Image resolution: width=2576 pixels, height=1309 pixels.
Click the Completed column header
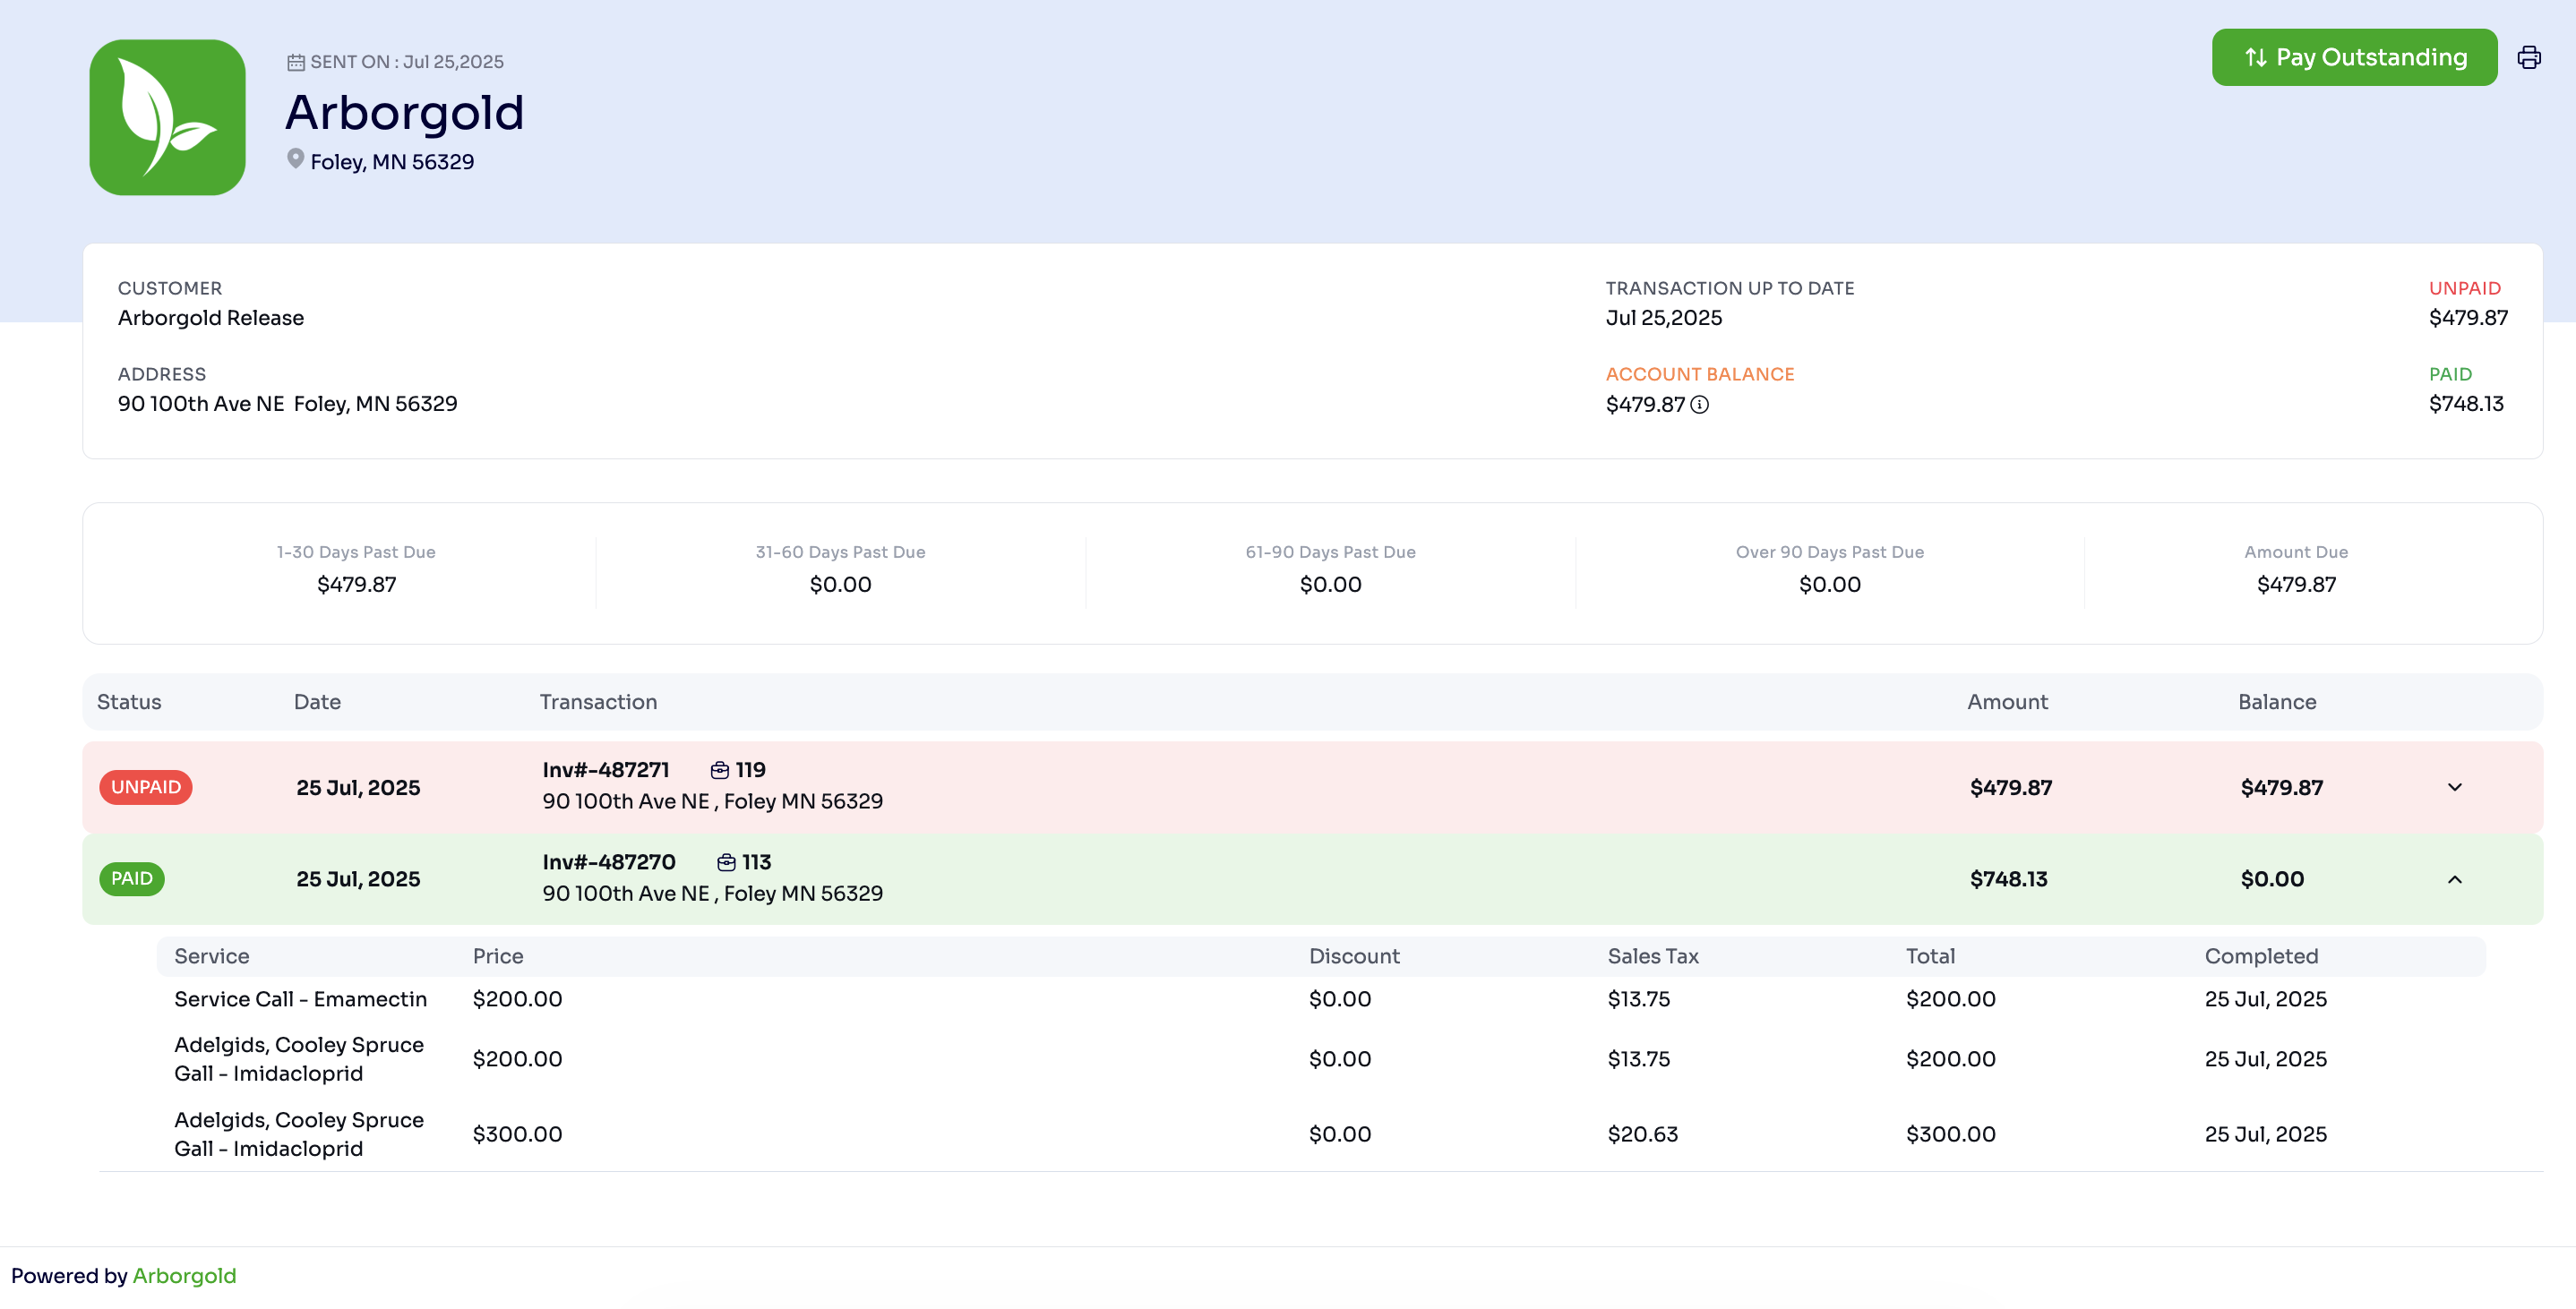(x=2262, y=956)
